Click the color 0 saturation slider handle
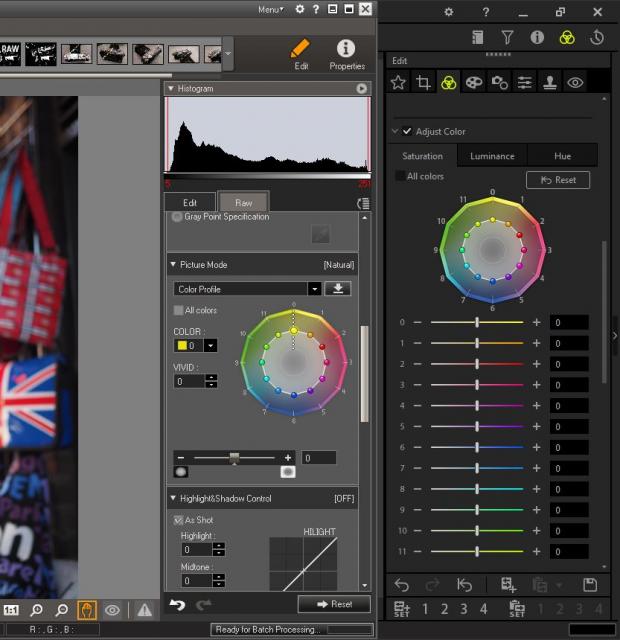Image resolution: width=620 pixels, height=640 pixels. (x=477, y=322)
